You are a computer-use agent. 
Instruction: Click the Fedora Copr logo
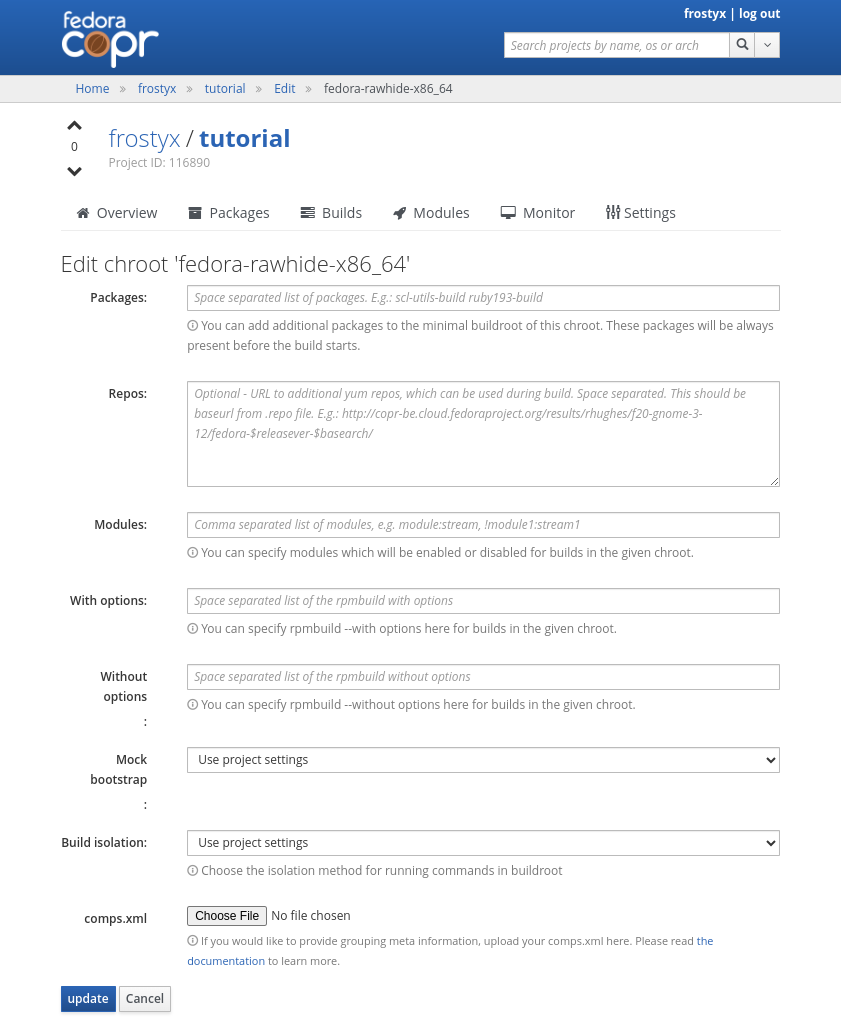point(110,39)
